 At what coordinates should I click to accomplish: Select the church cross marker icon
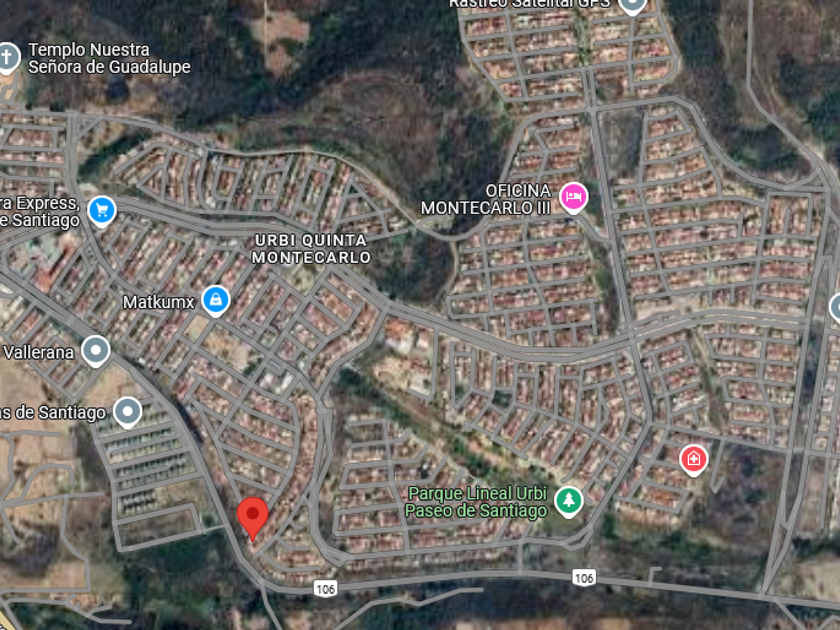[x=8, y=57]
